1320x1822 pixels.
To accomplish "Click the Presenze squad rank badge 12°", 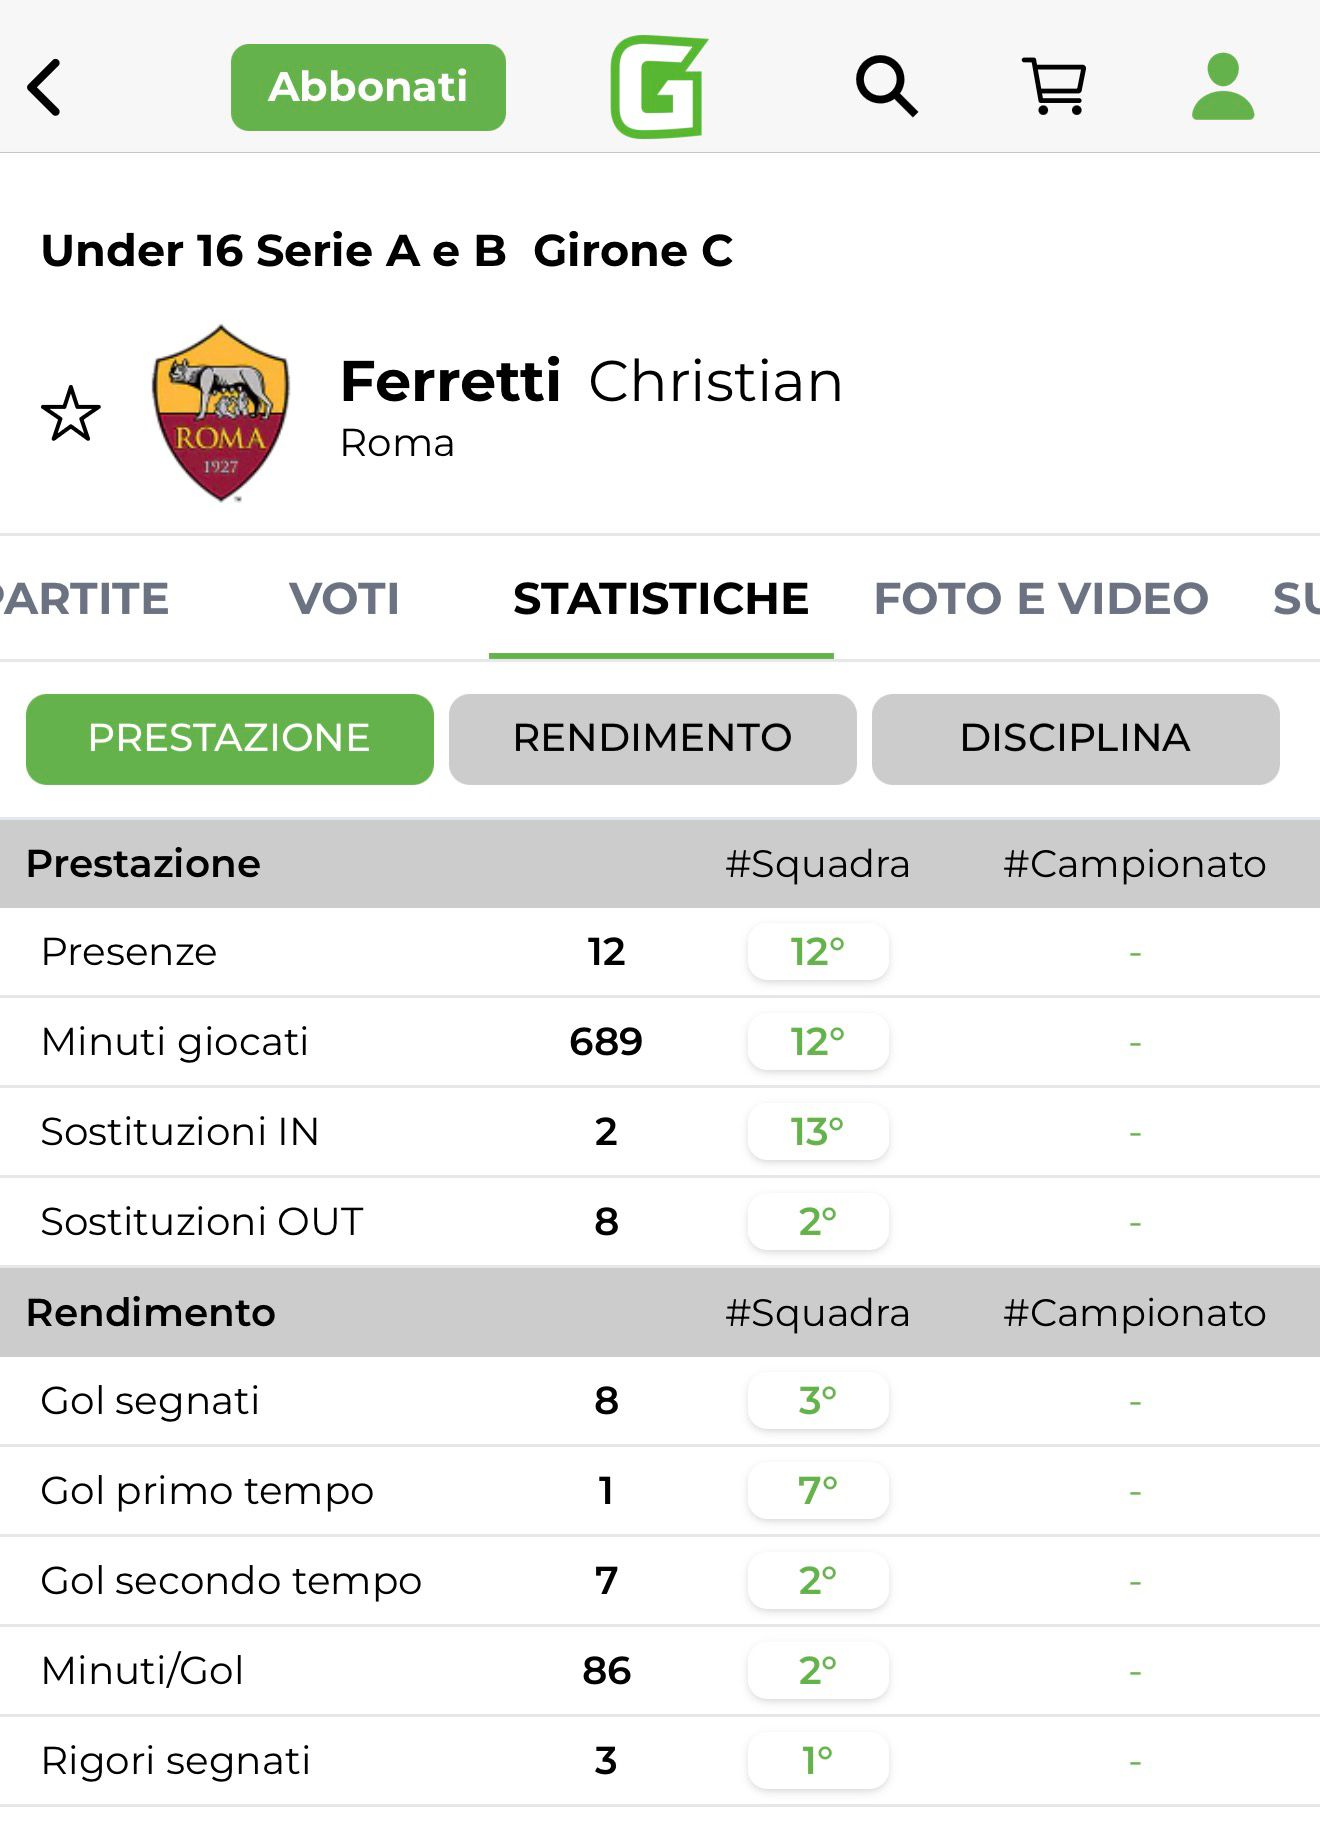I will coord(817,952).
